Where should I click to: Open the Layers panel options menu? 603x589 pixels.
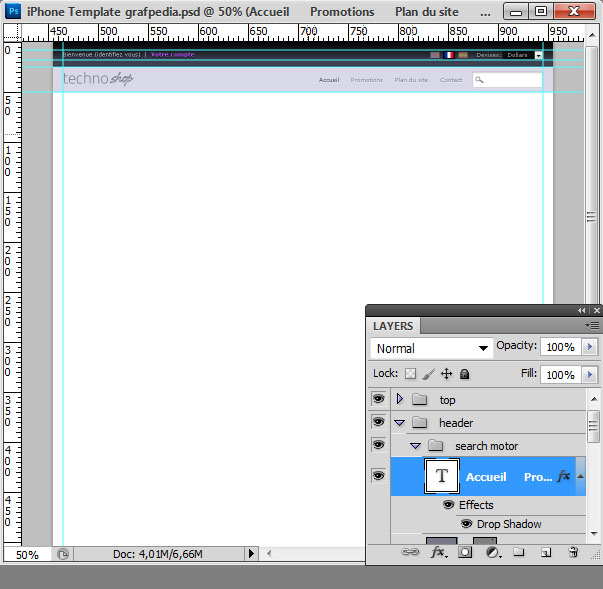592,326
